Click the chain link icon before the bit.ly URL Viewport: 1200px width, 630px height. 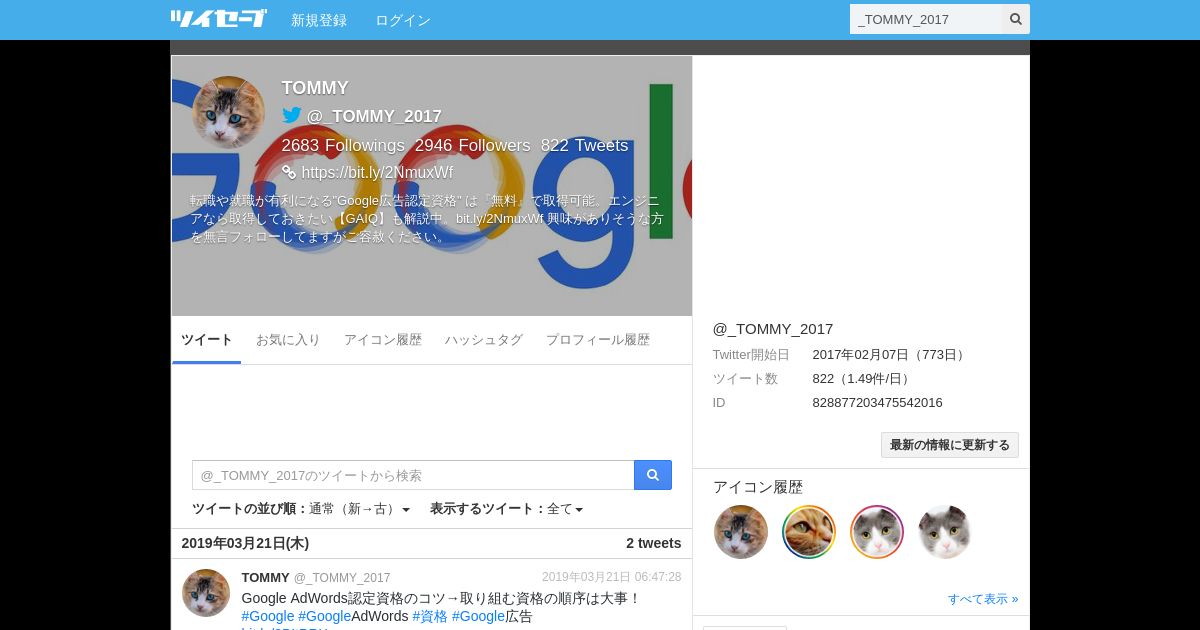point(289,172)
